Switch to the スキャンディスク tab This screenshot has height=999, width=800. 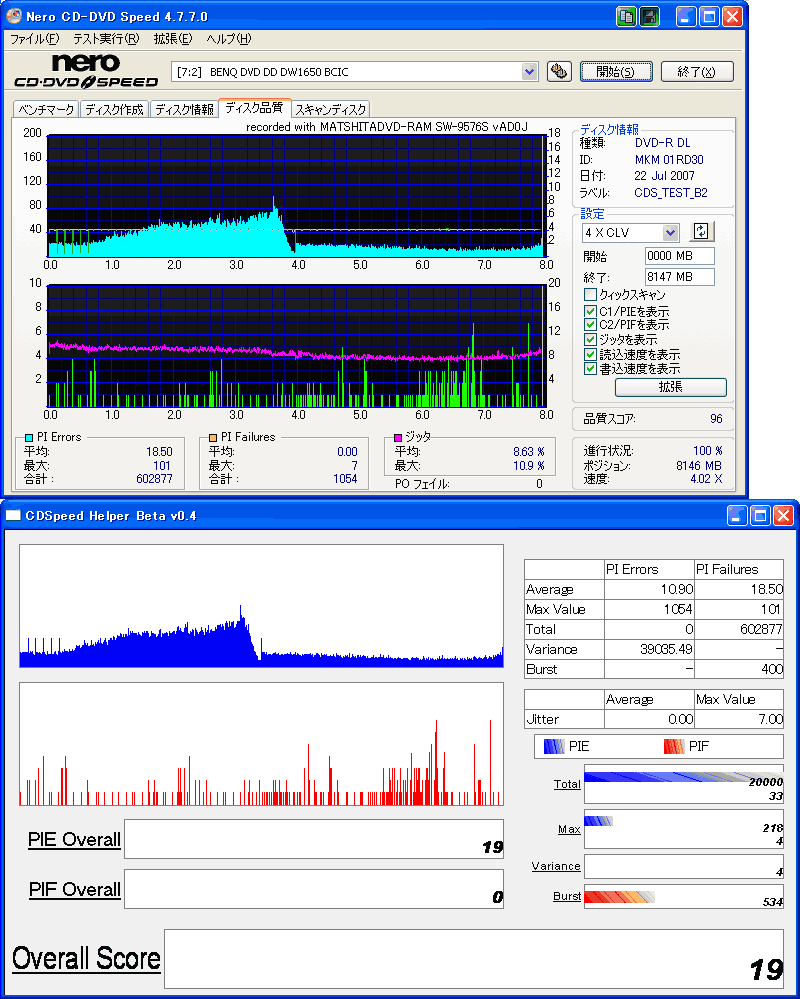point(331,110)
